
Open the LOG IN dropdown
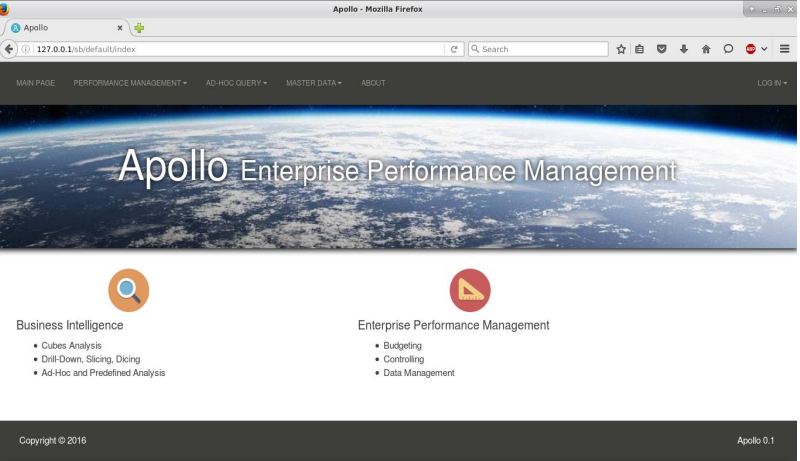point(772,83)
